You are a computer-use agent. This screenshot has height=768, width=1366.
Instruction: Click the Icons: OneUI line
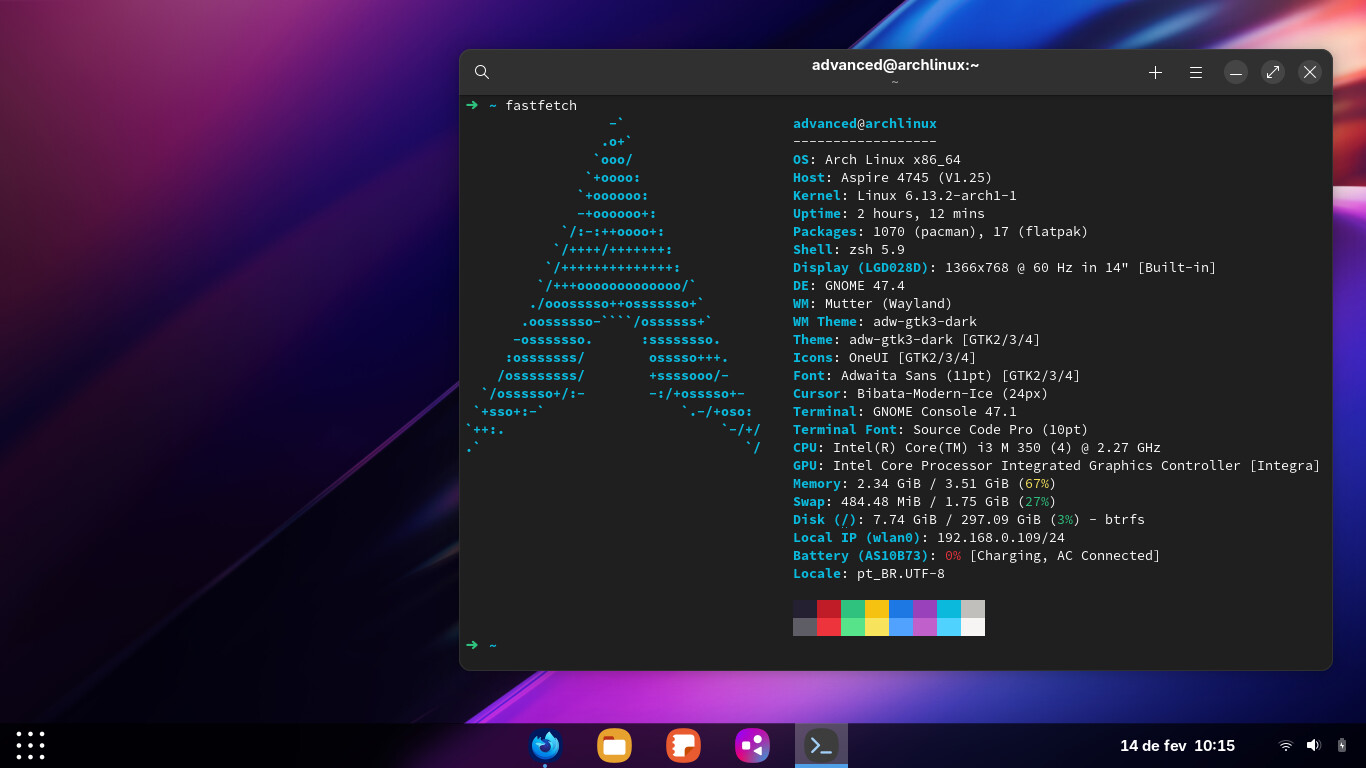coord(885,357)
